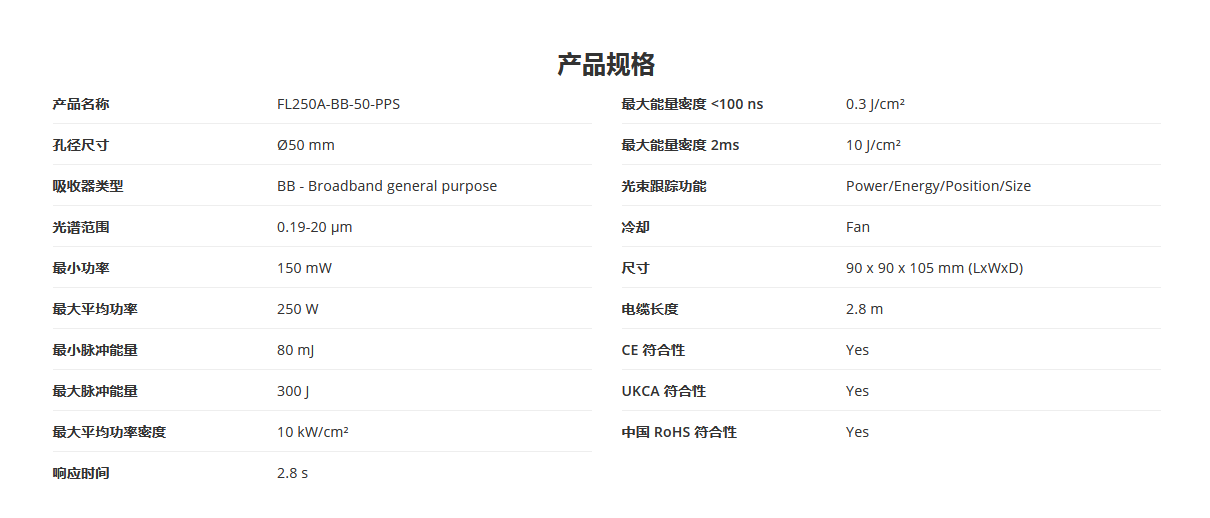Click the energy density value 0.3 J/cm²
The image size is (1210, 518).
tap(876, 104)
